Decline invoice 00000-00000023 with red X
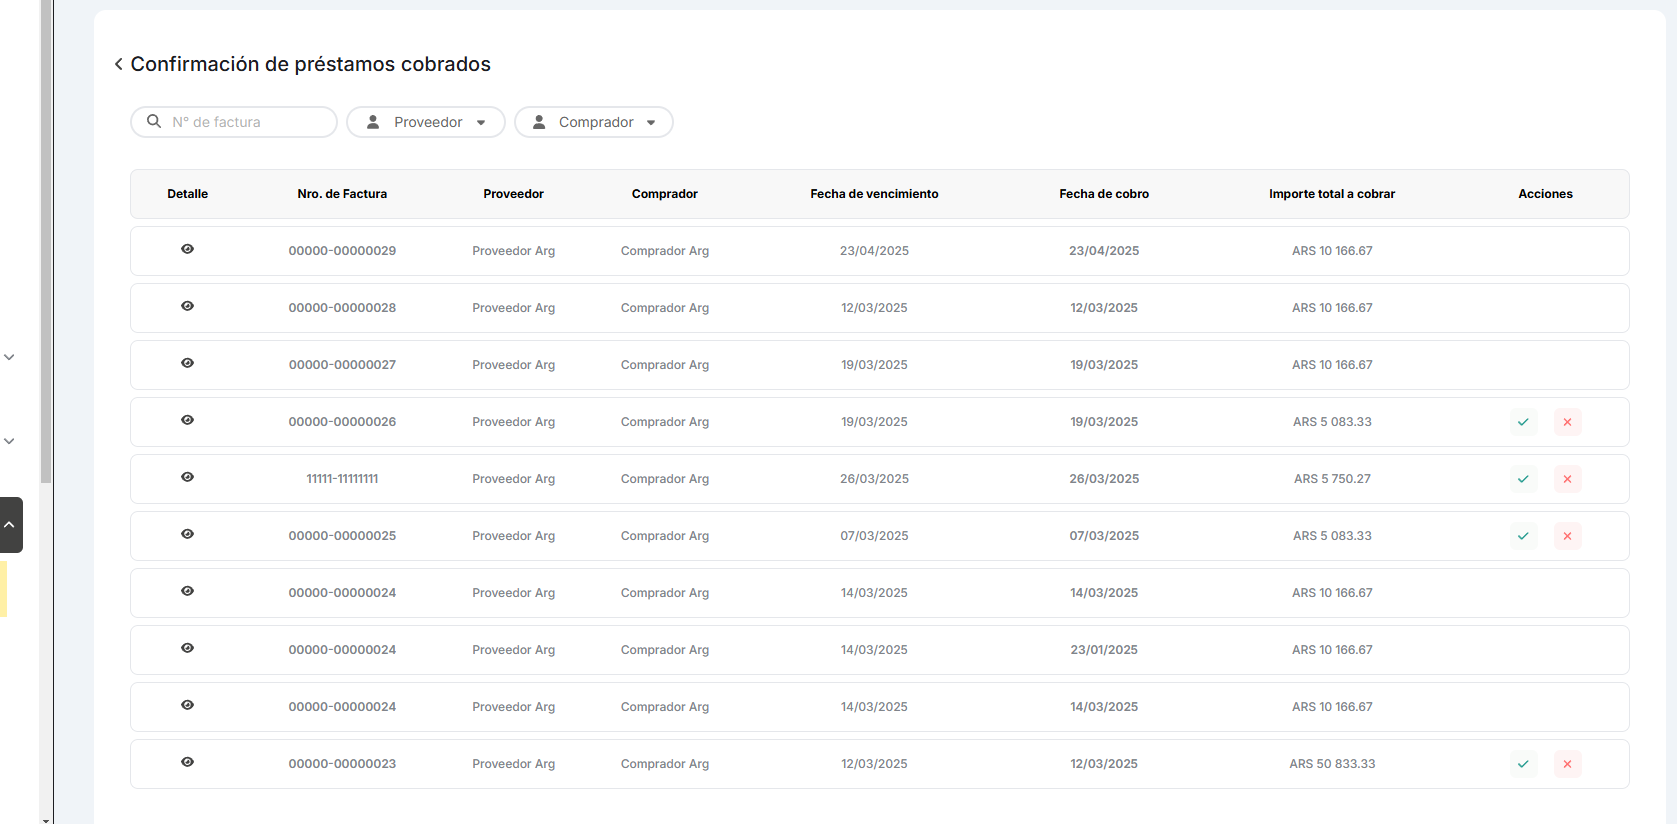The width and height of the screenshot is (1677, 824). (1567, 764)
